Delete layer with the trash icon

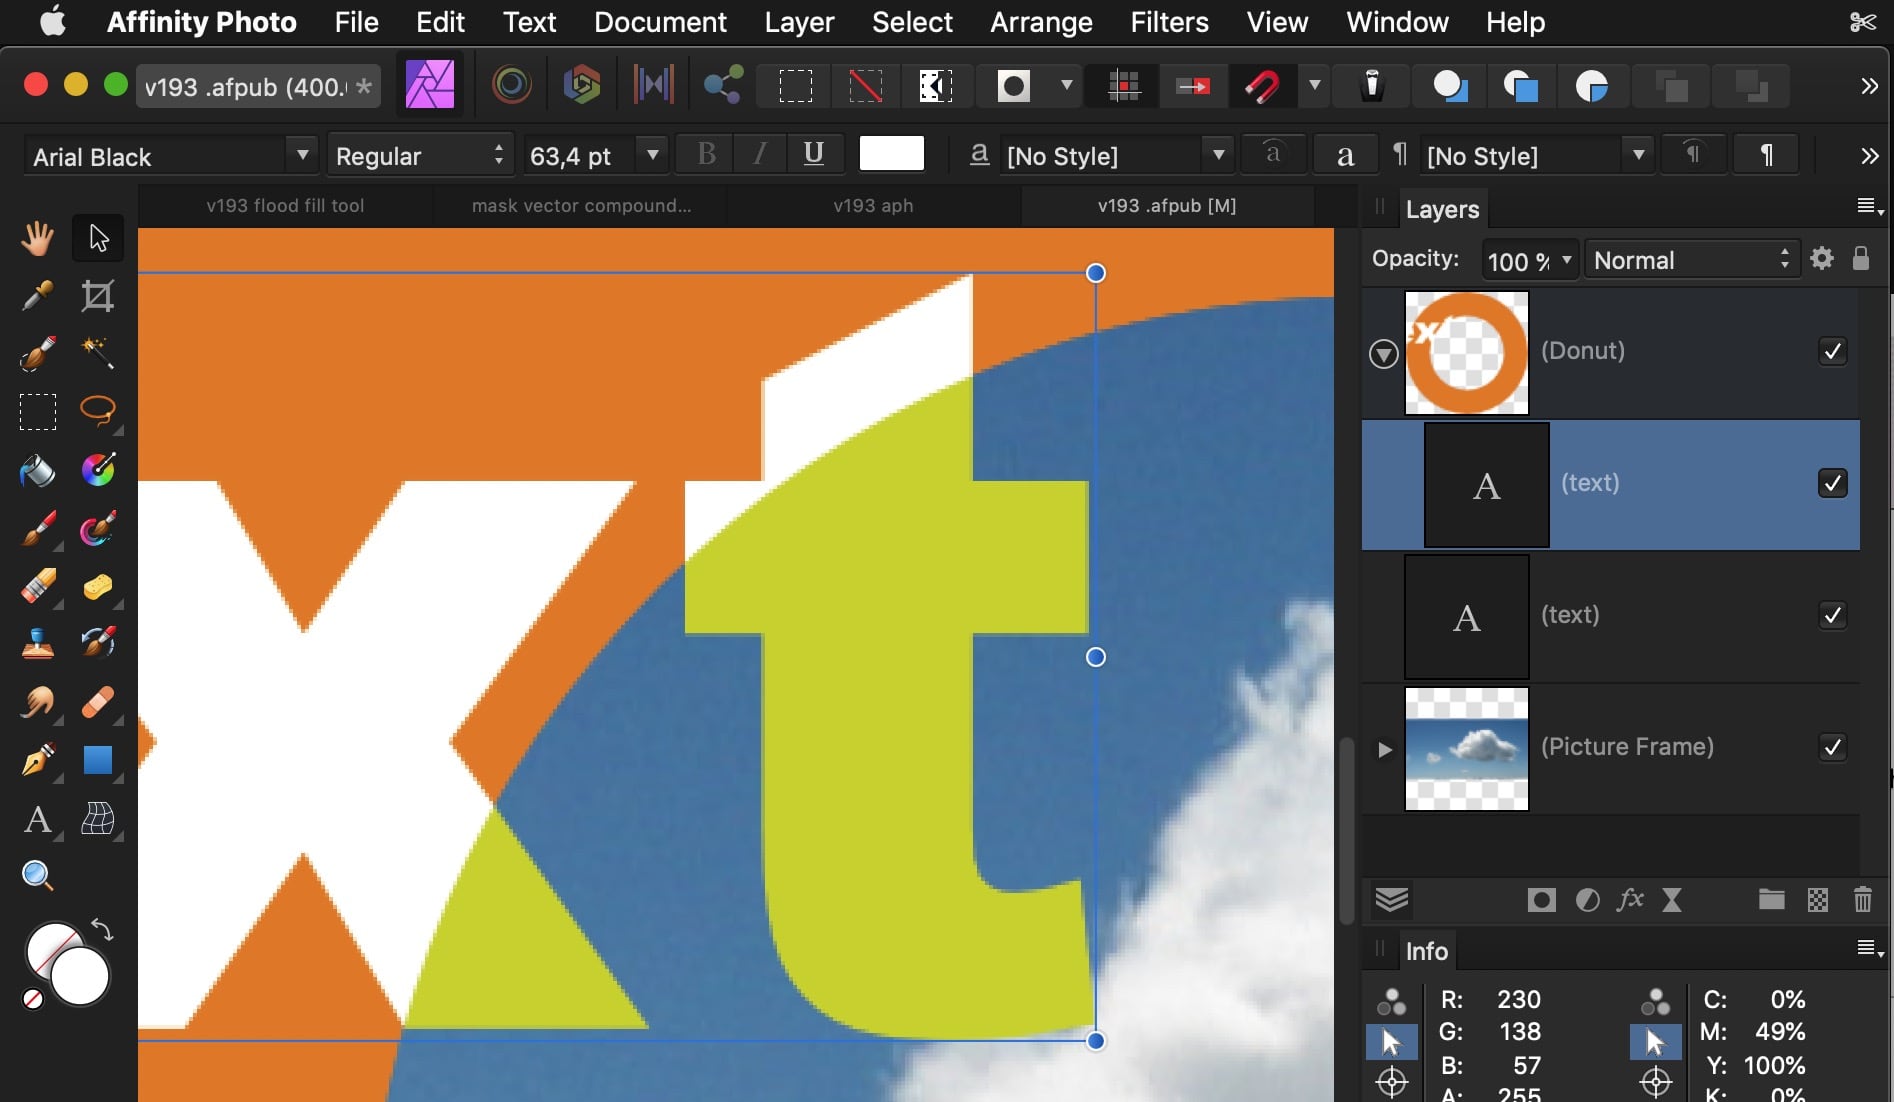(1863, 900)
